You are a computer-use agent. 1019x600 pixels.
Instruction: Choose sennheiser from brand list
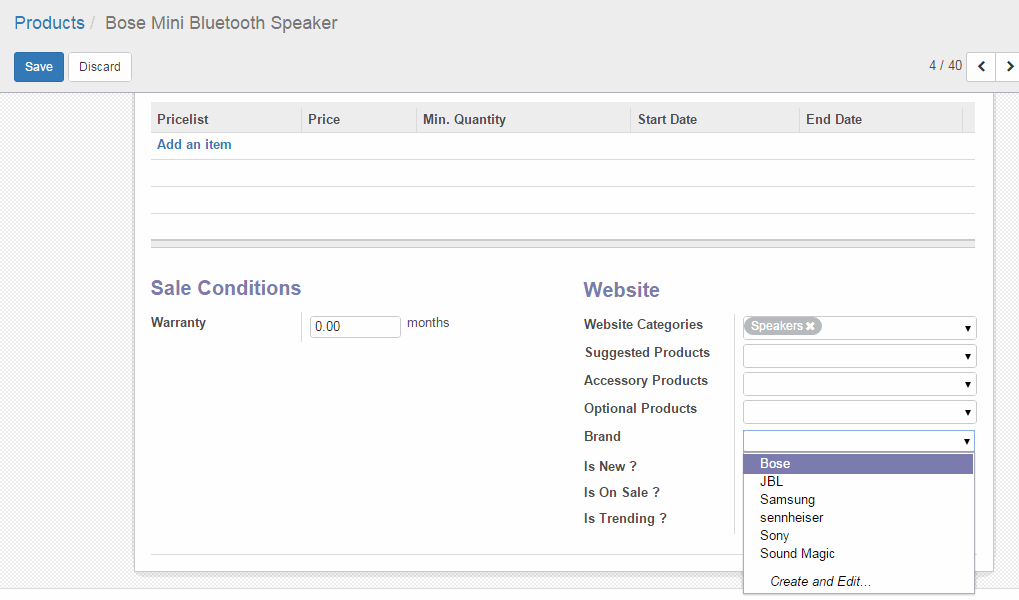(858, 517)
